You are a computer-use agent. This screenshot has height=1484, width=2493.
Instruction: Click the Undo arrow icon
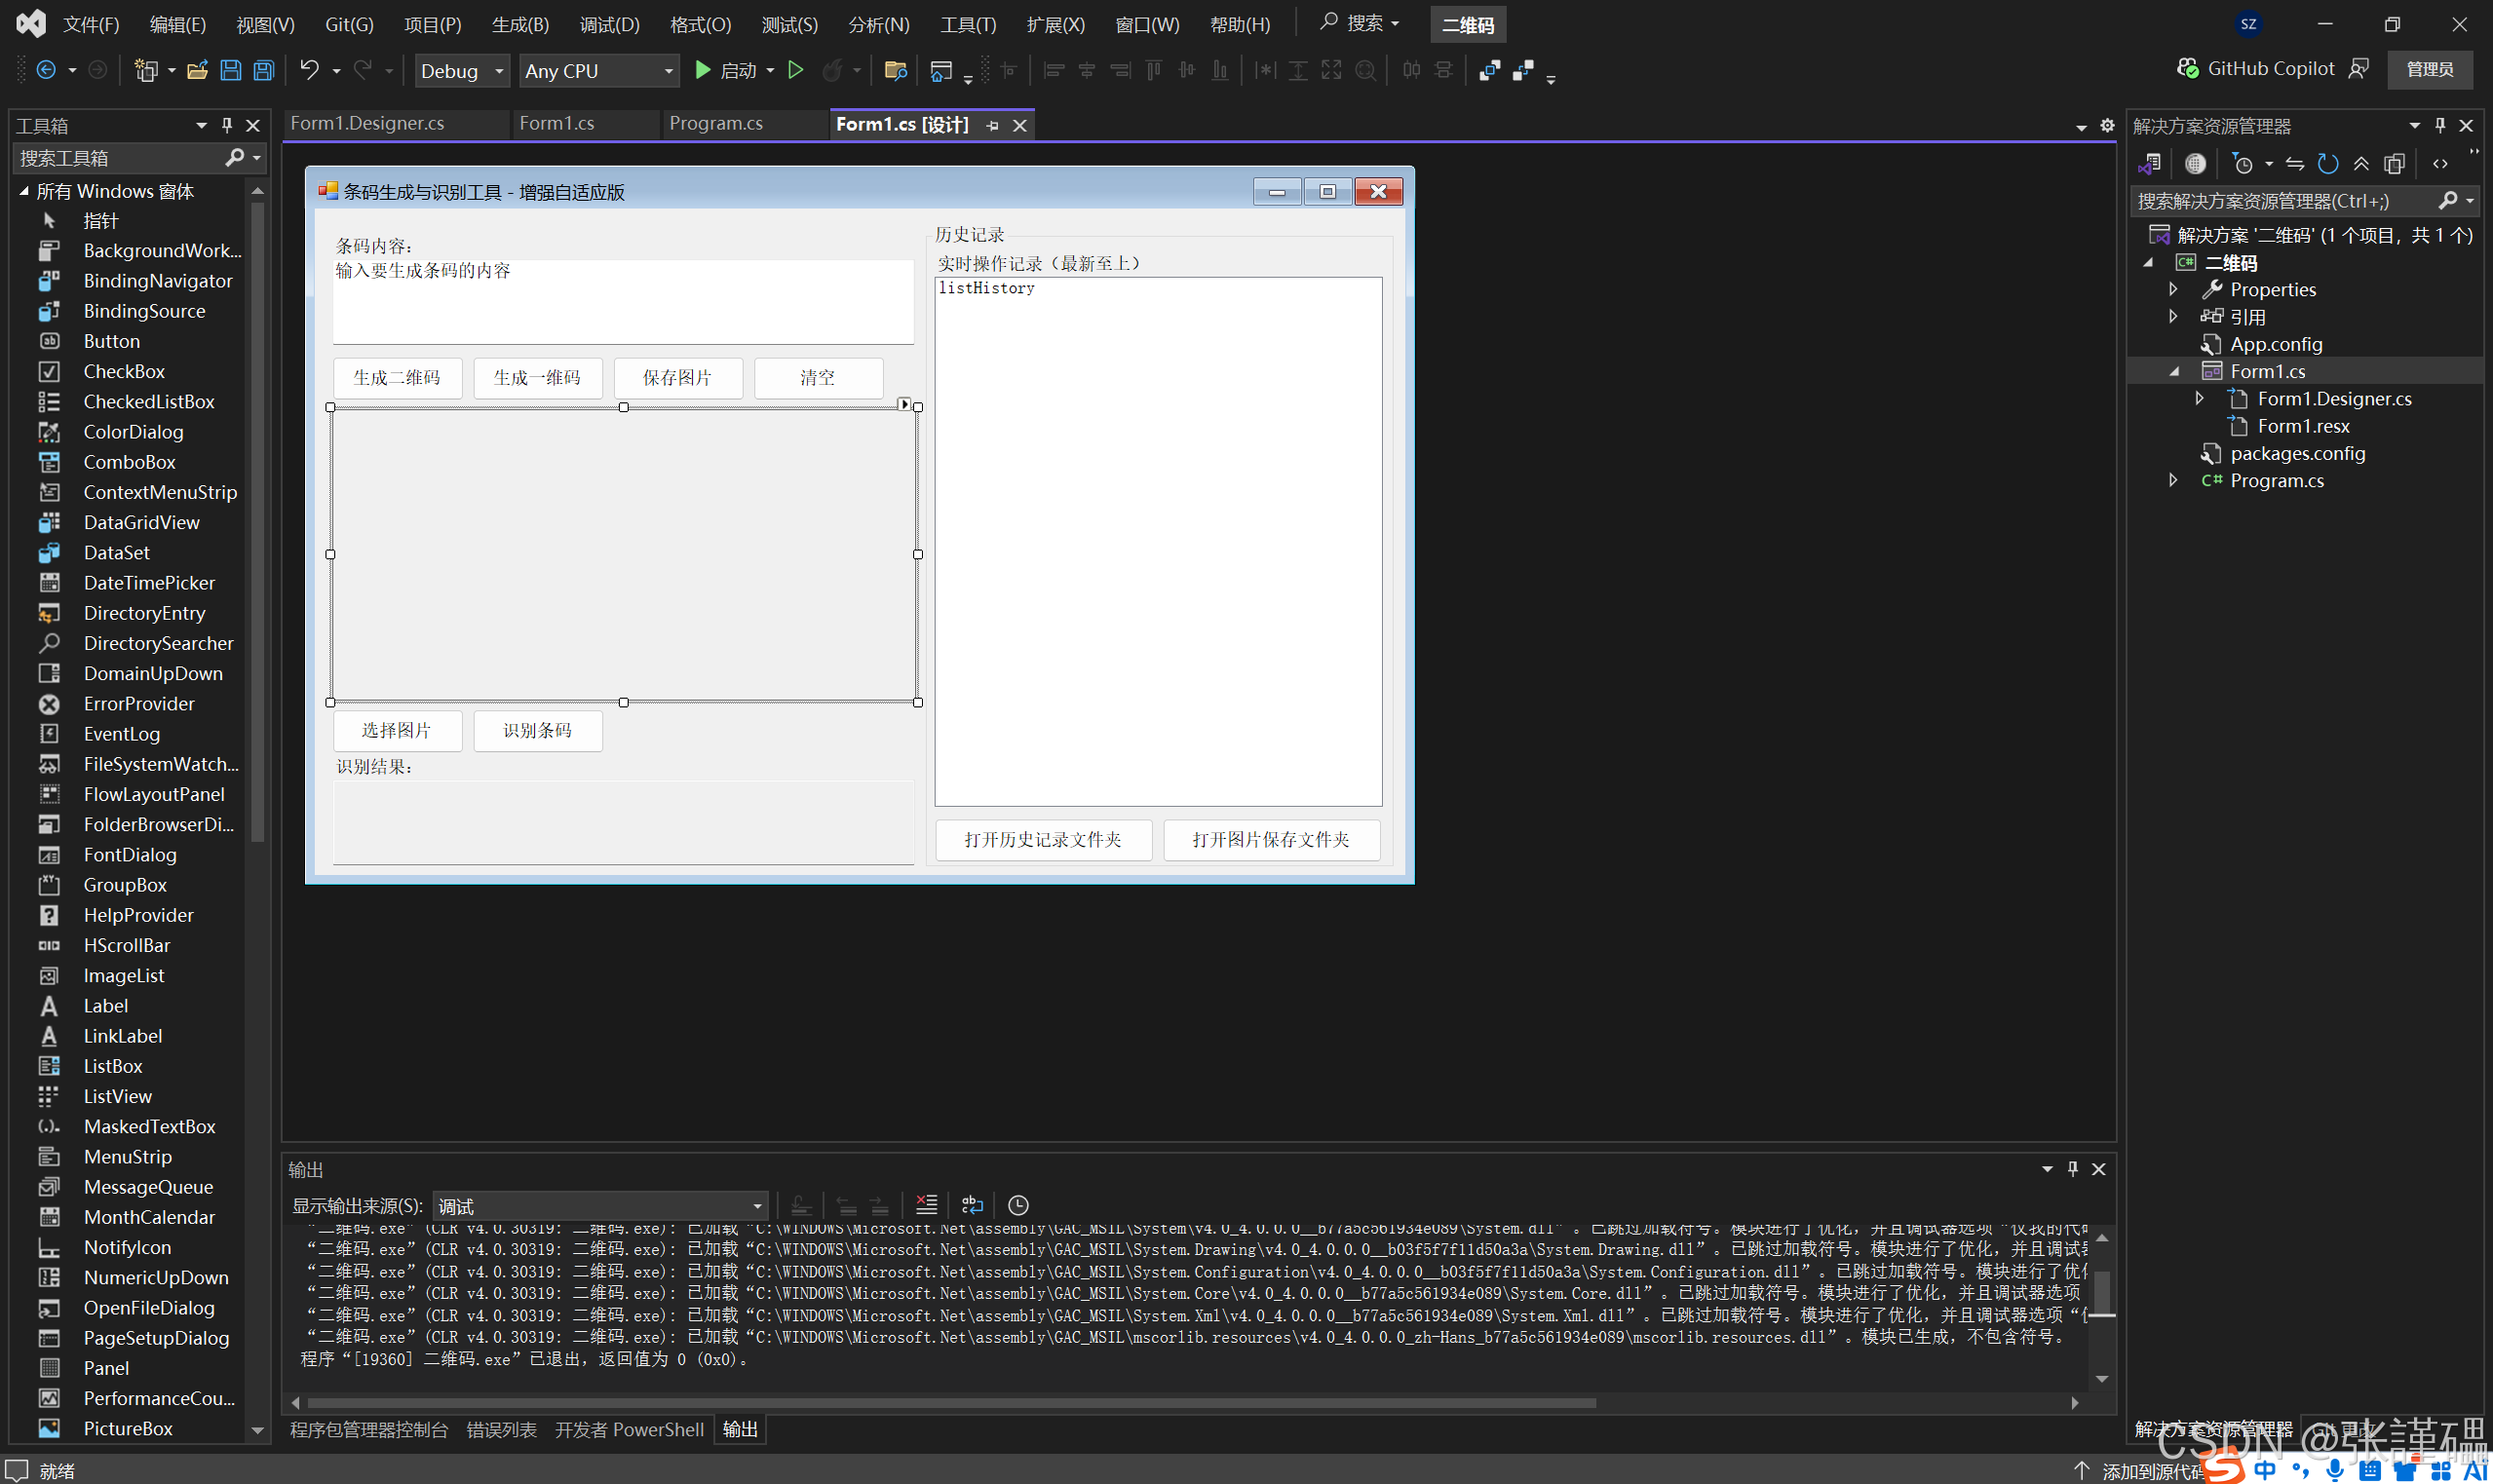pos(309,70)
